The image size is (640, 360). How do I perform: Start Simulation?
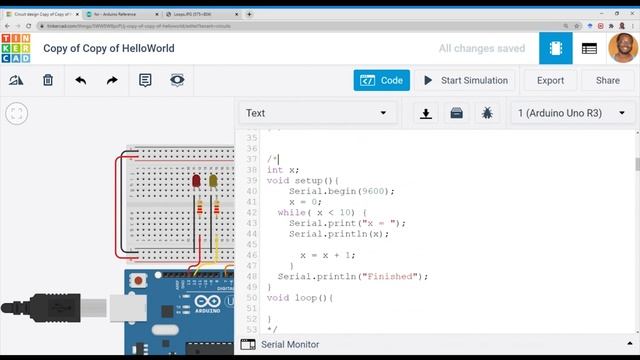click(466, 80)
